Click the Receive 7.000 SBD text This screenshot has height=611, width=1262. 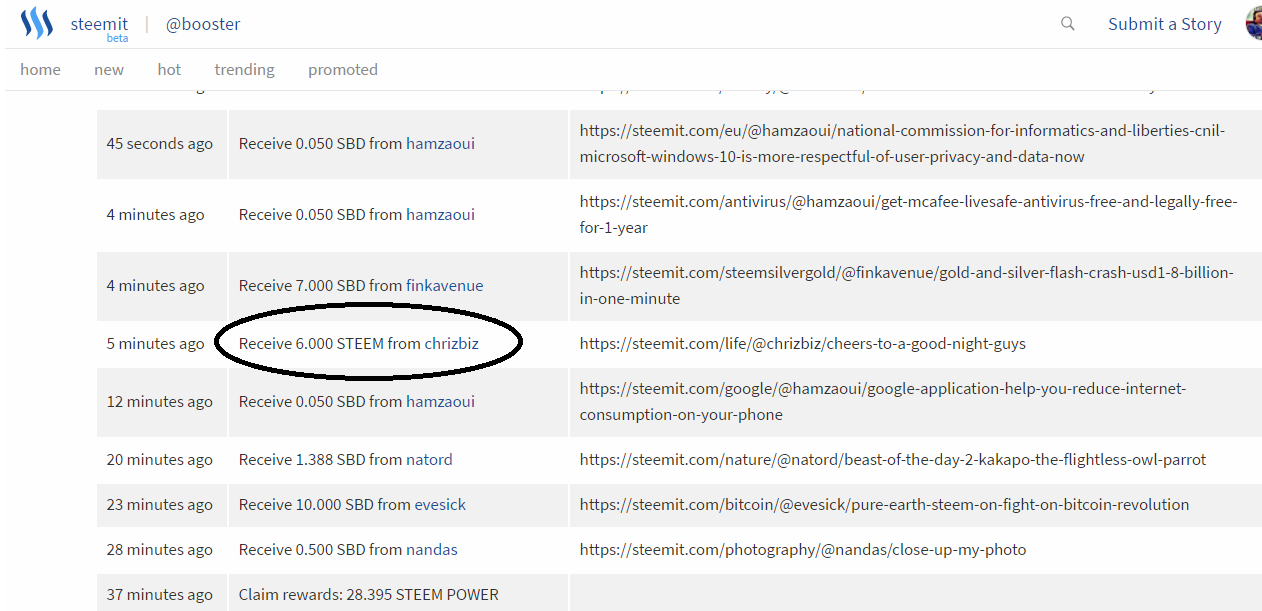pyautogui.click(x=302, y=285)
